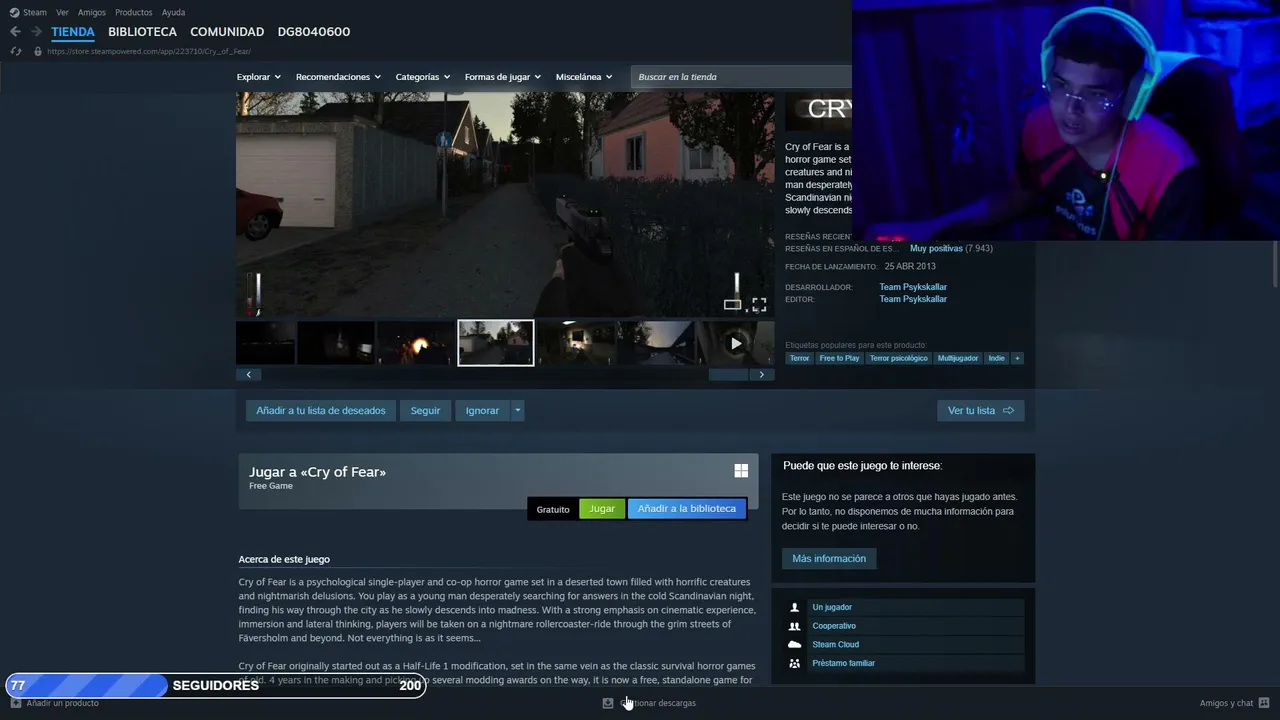Select the highlighted street screenshot thumbnail

click(x=496, y=343)
